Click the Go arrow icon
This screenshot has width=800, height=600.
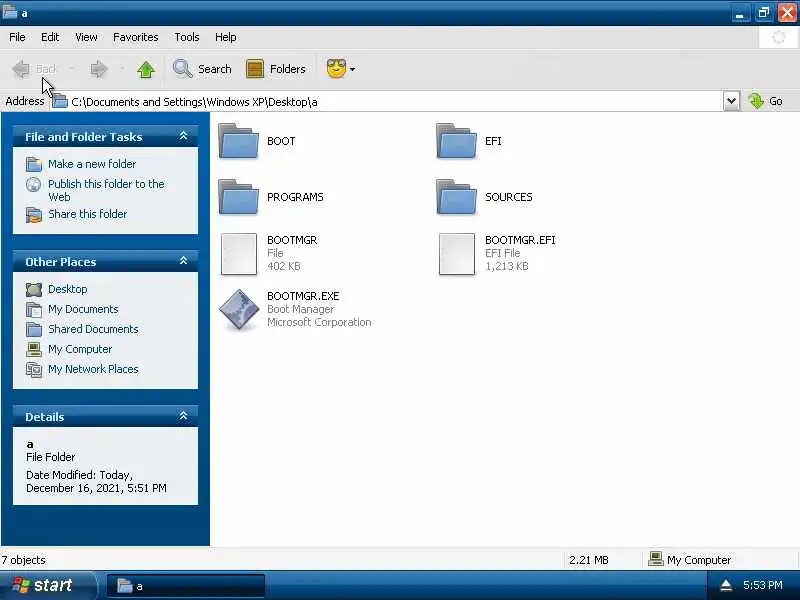pos(756,101)
